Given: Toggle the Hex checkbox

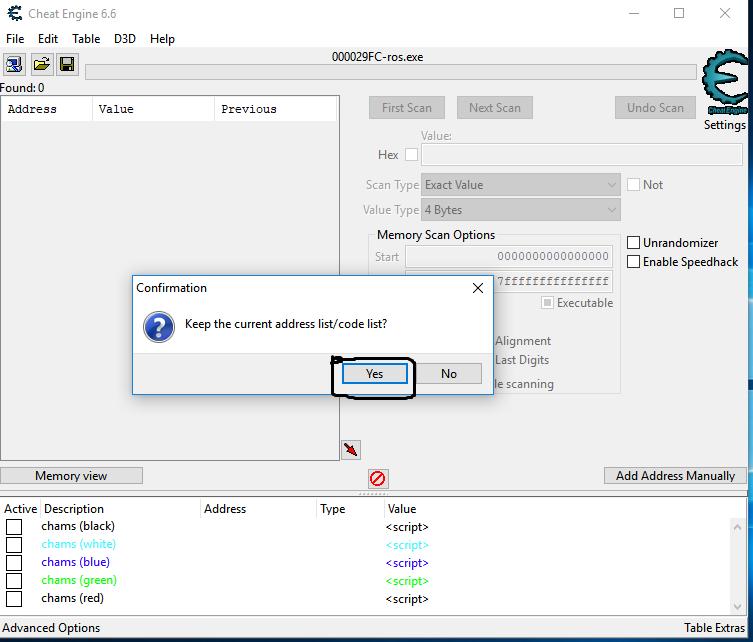Looking at the screenshot, I should (x=412, y=155).
